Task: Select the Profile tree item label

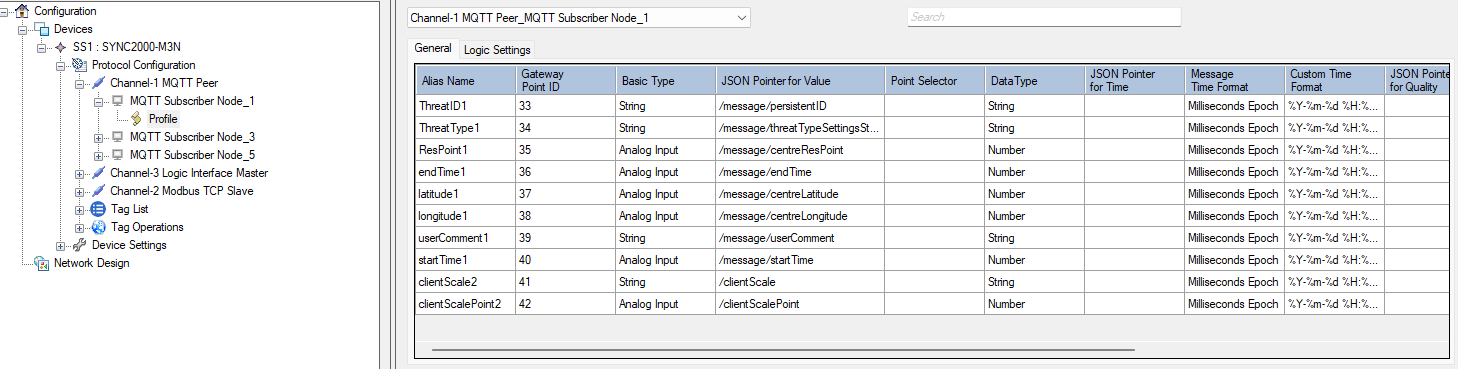Action: click(x=163, y=119)
